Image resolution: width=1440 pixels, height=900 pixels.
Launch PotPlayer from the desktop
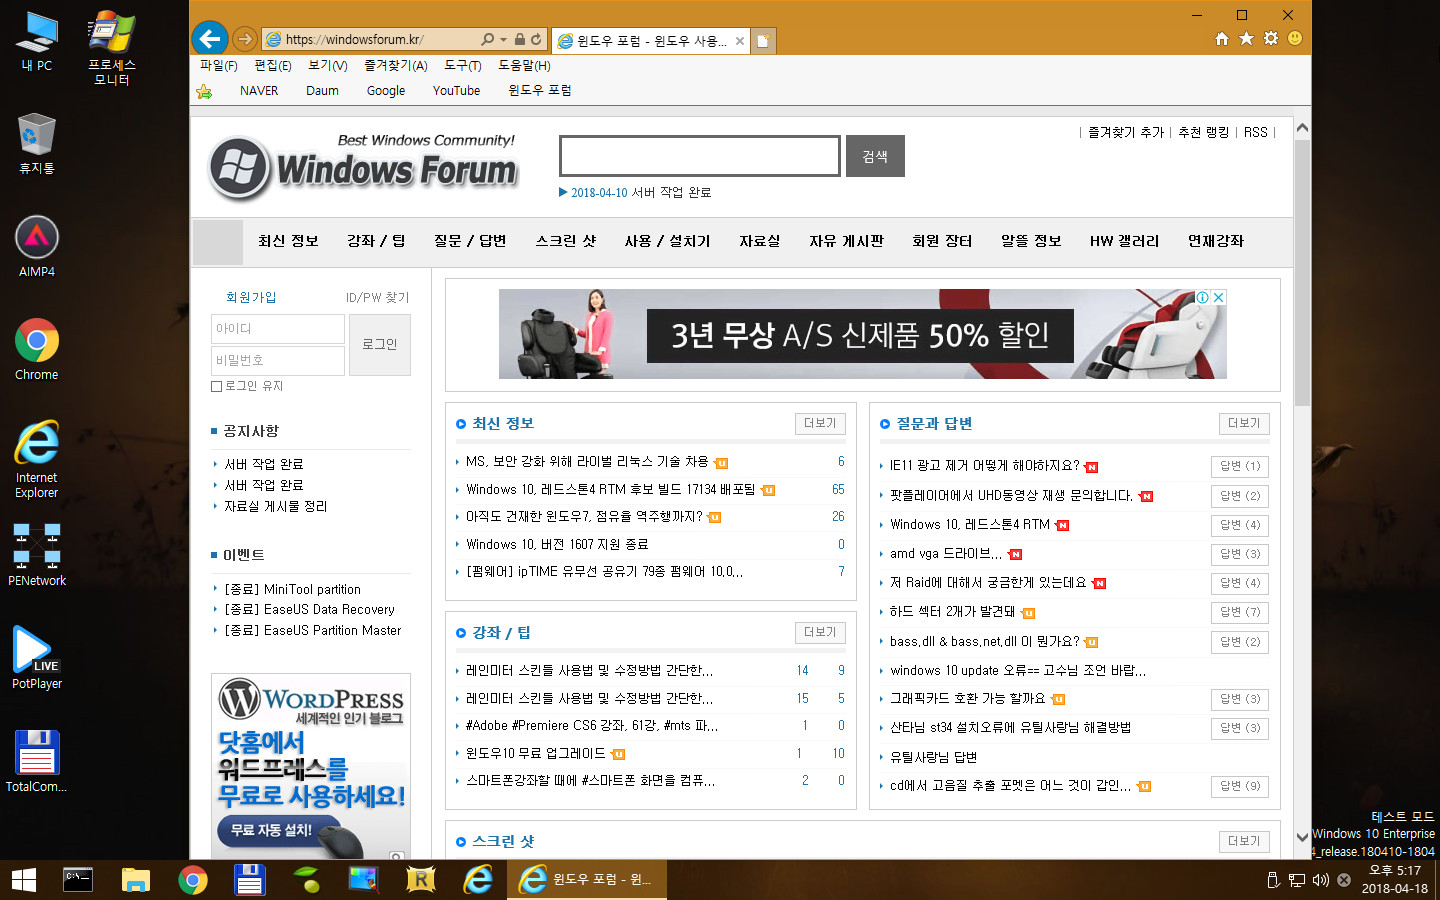pos(37,657)
